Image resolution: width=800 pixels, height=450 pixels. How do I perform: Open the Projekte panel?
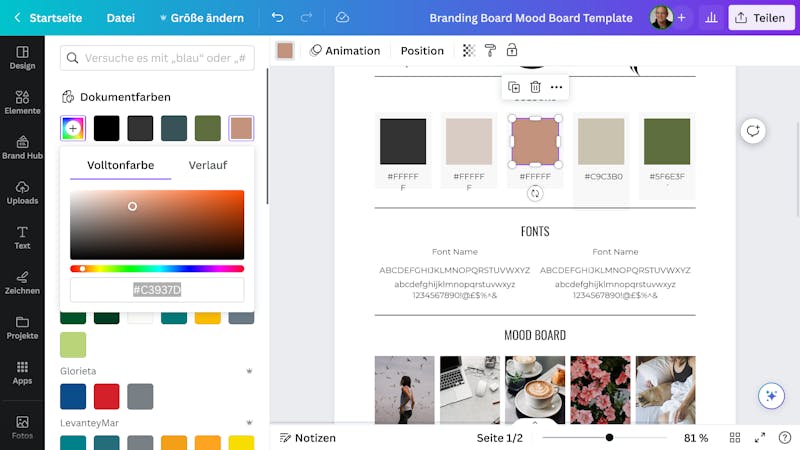tap(22, 327)
